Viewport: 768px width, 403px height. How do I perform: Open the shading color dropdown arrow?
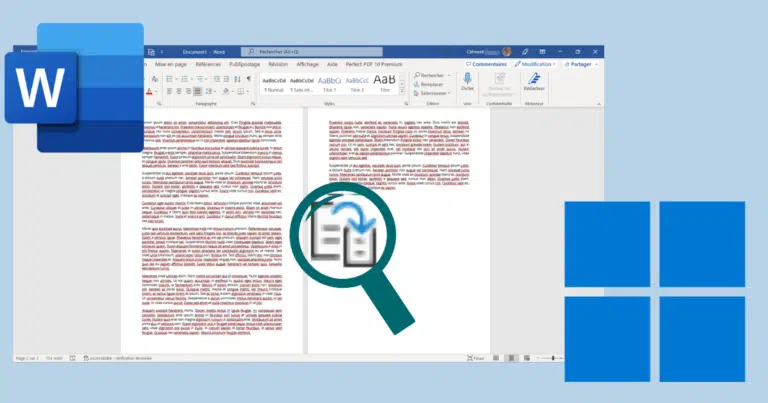(232, 92)
